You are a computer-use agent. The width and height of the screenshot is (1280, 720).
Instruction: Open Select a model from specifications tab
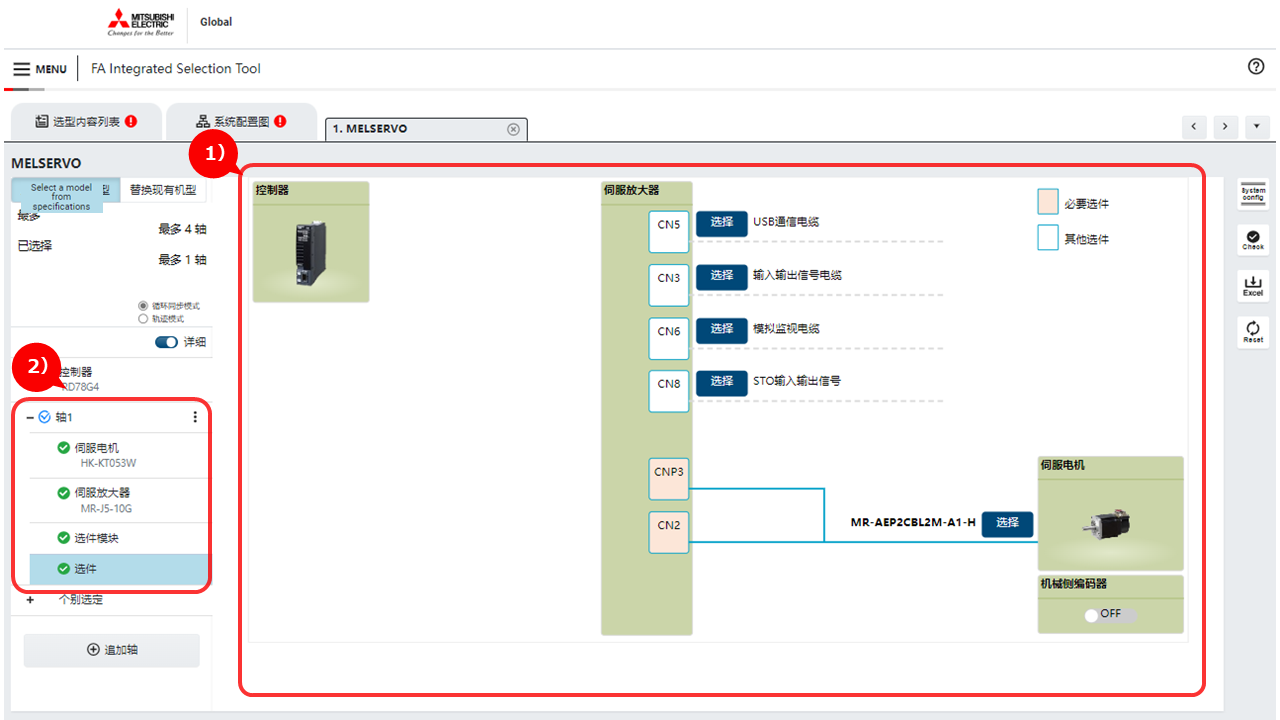click(x=61, y=197)
